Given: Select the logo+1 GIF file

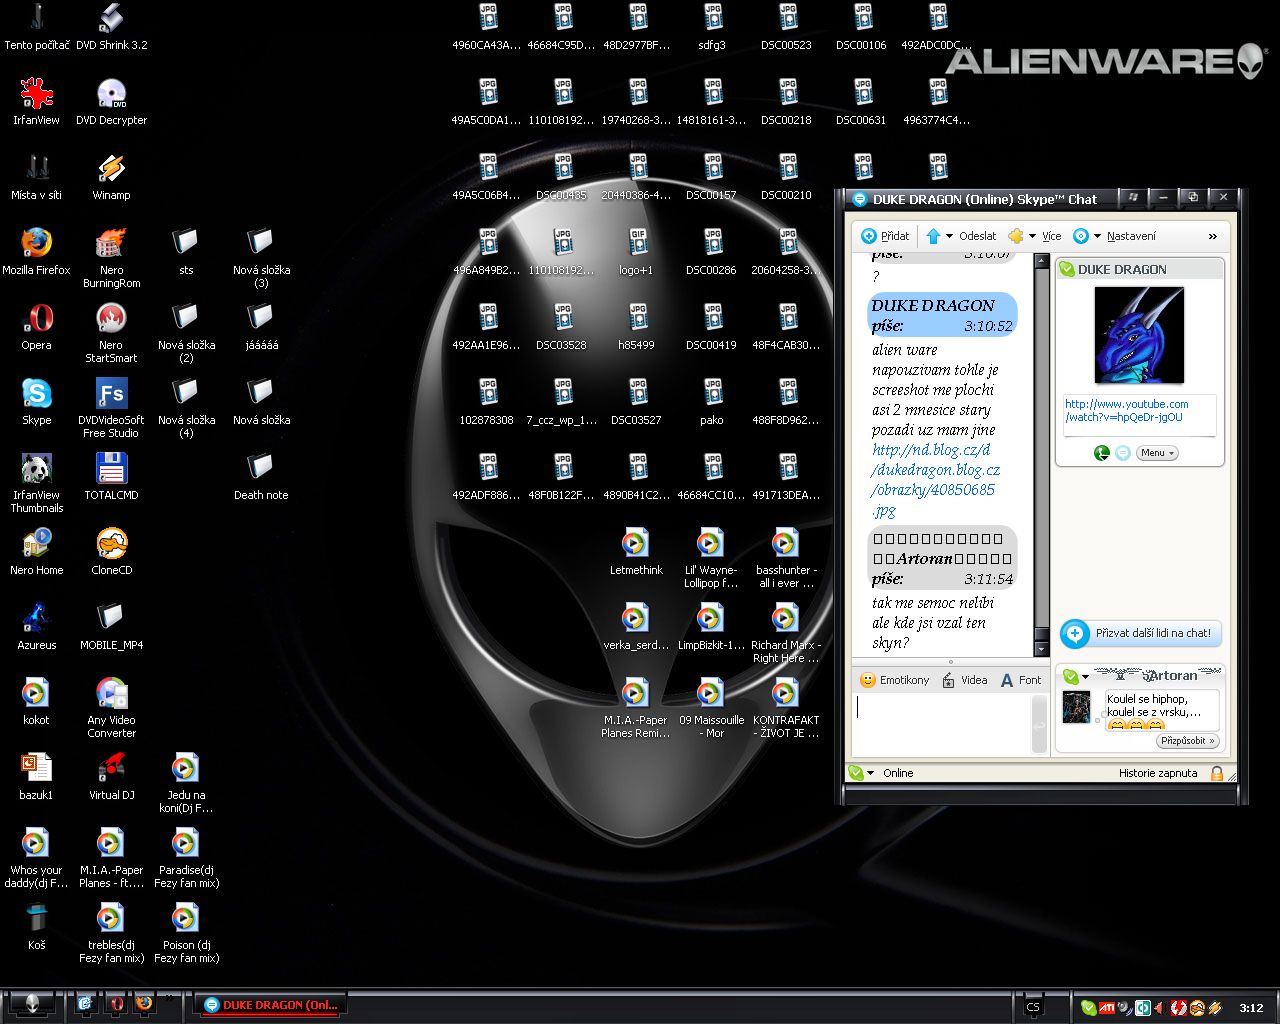Looking at the screenshot, I should (x=636, y=252).
